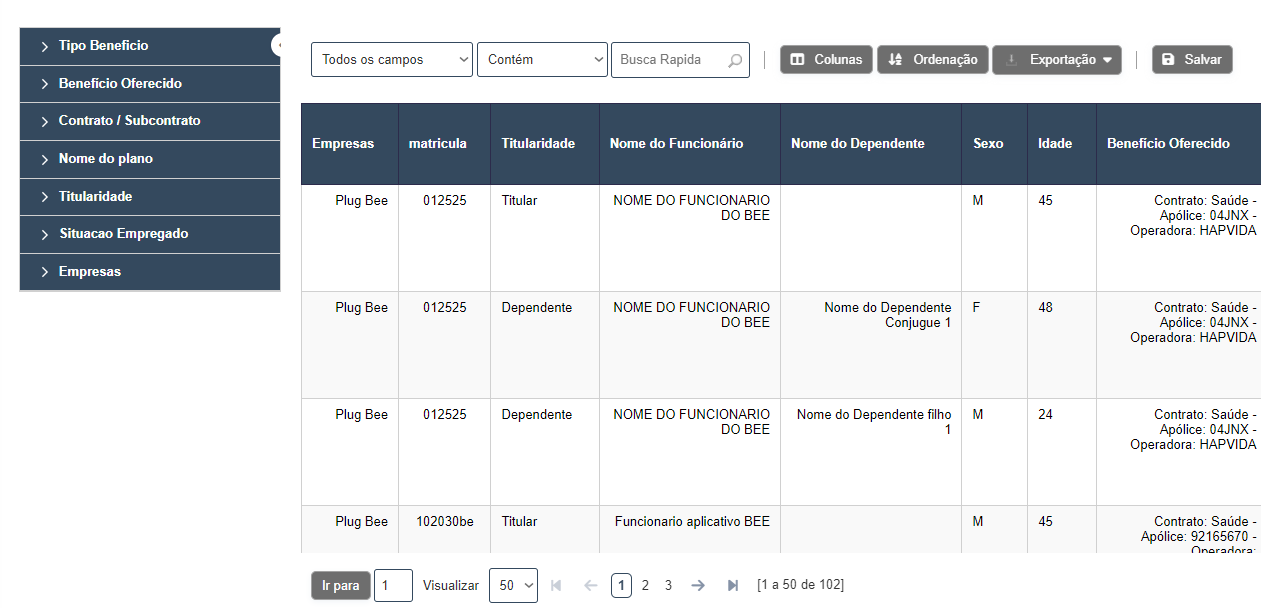
Task: Expand the Situacao Empregado filter
Action: pos(123,234)
